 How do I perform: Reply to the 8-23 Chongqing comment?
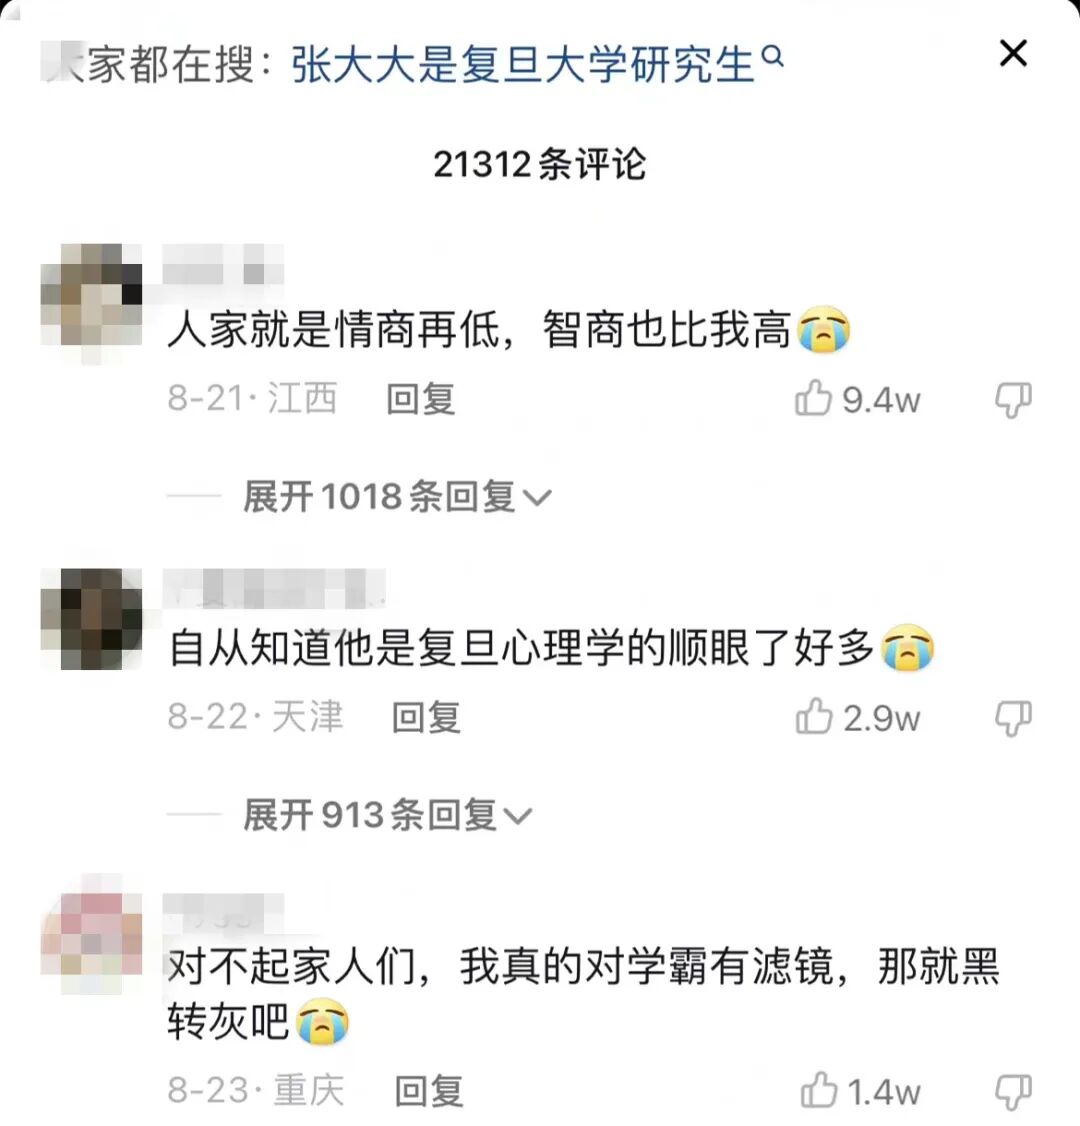point(429,1091)
